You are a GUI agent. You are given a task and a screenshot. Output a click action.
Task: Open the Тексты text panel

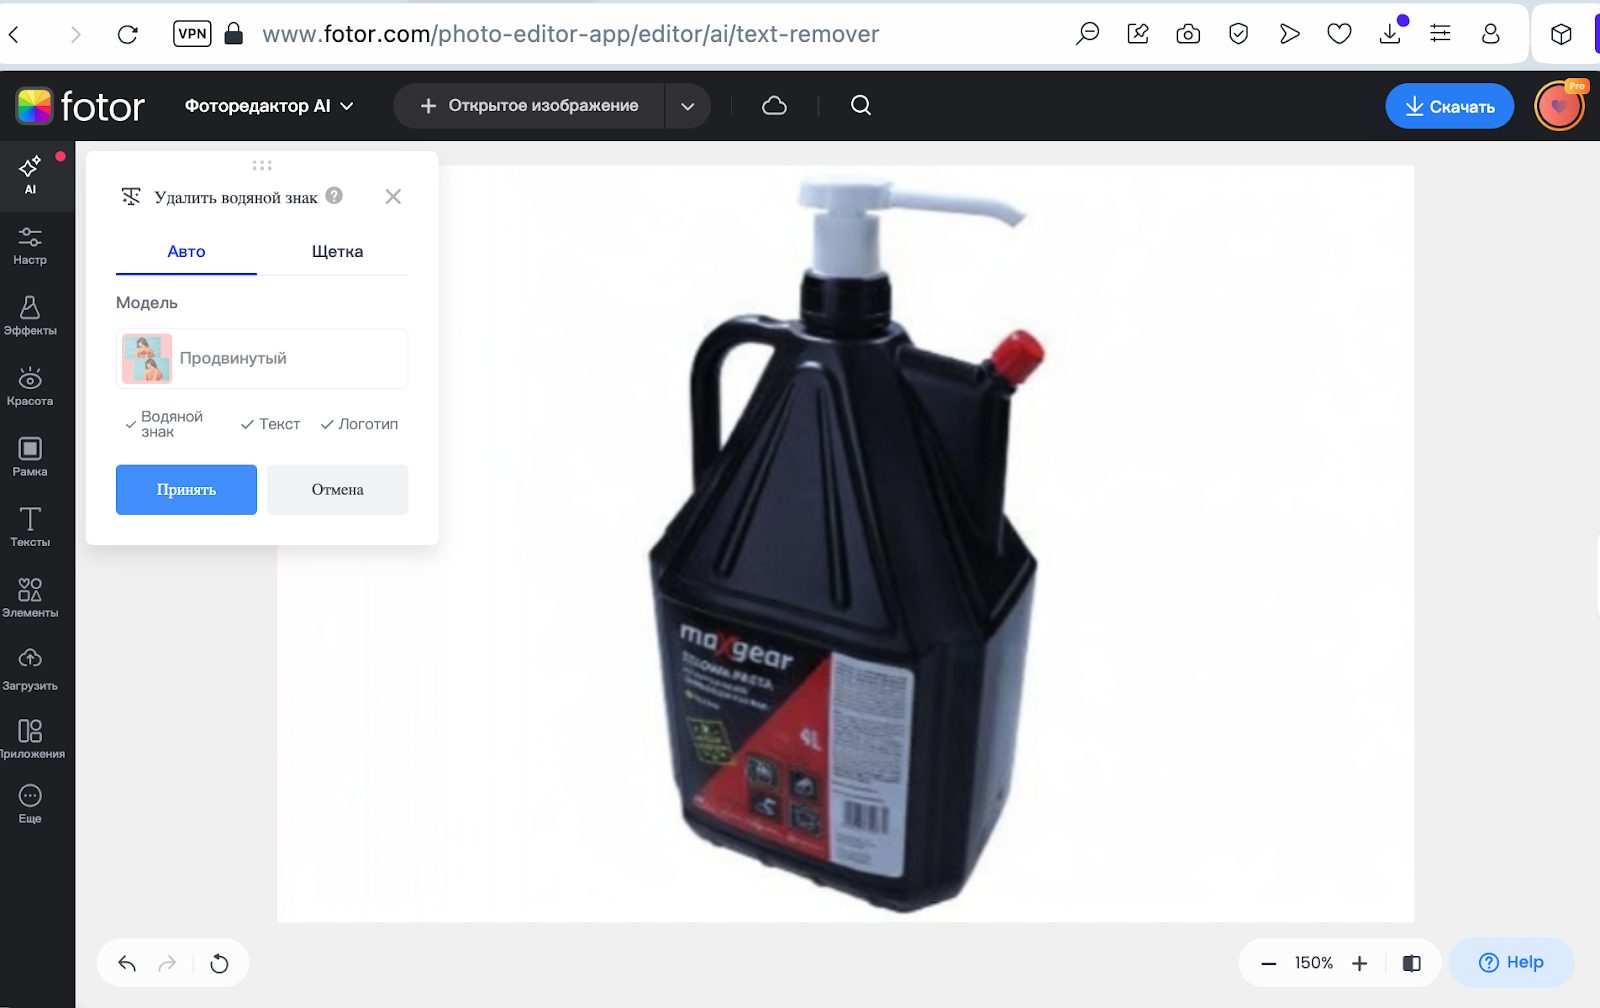pyautogui.click(x=30, y=527)
